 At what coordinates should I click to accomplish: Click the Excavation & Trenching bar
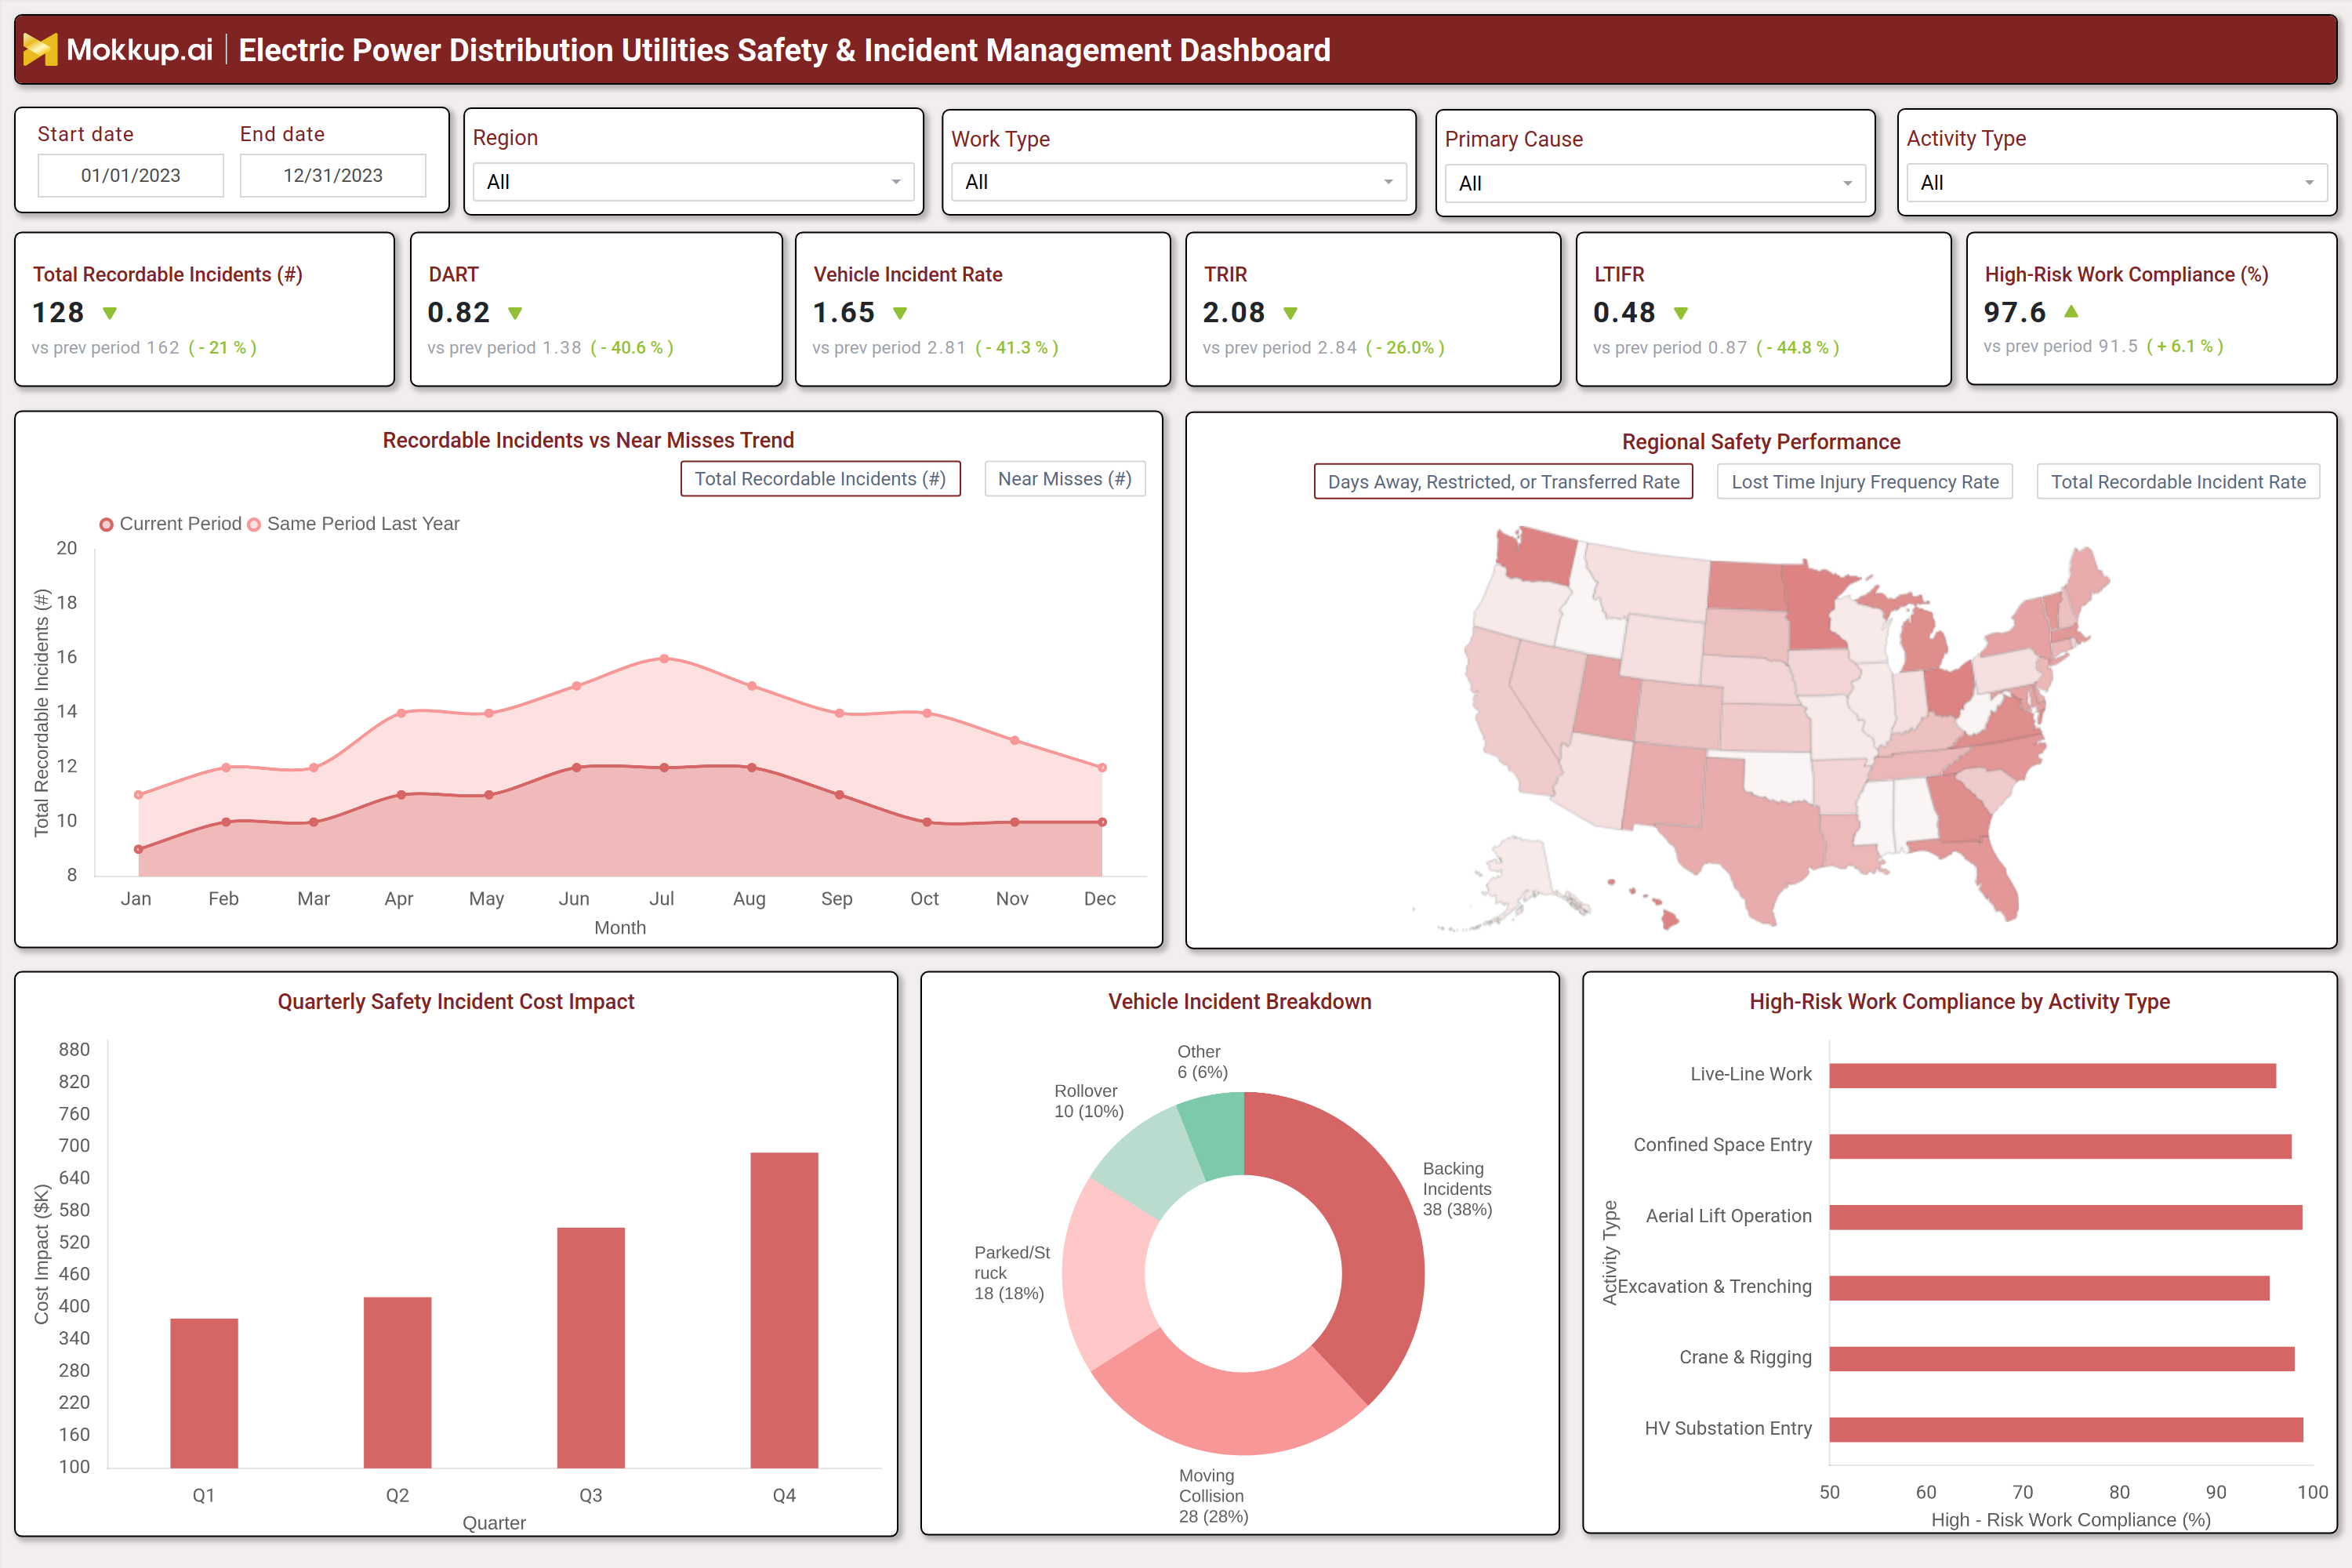pyautogui.click(x=2049, y=1287)
